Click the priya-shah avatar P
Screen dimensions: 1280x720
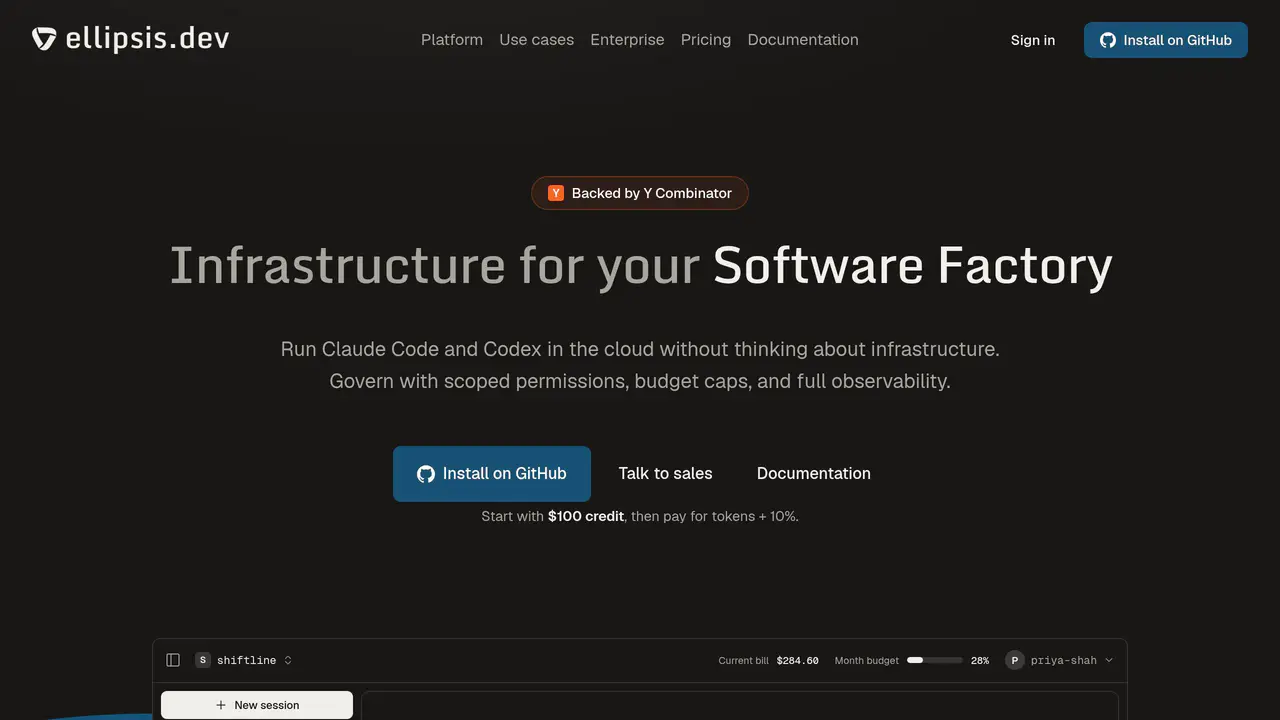[1015, 660]
